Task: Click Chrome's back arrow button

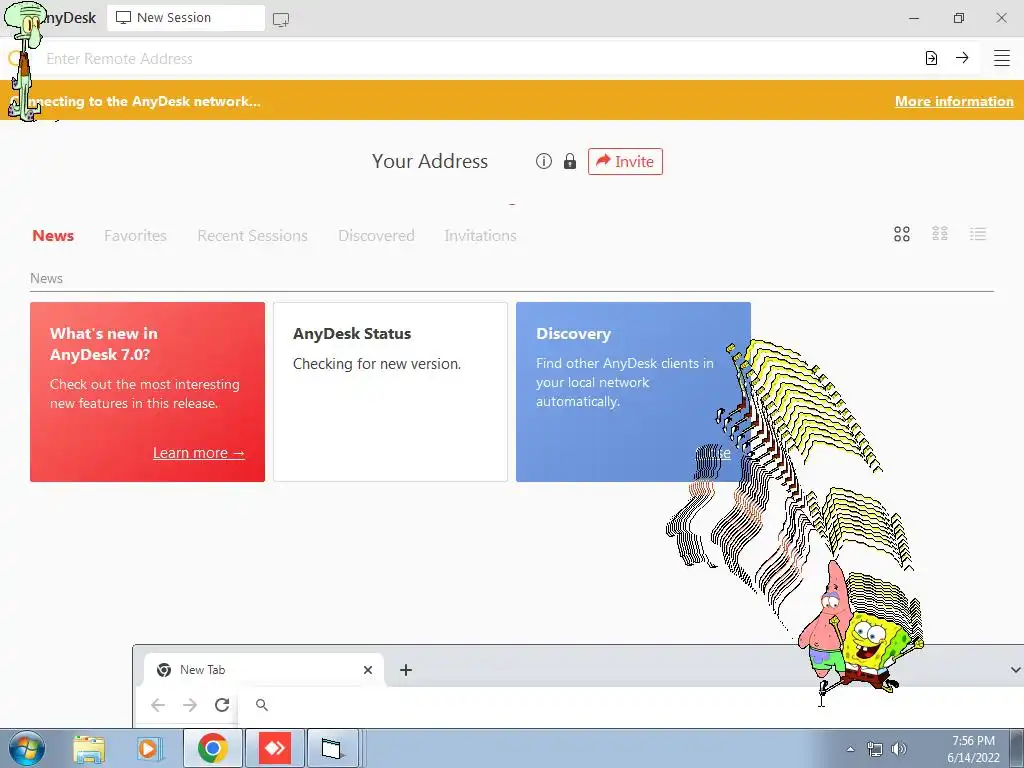Action: pyautogui.click(x=158, y=705)
